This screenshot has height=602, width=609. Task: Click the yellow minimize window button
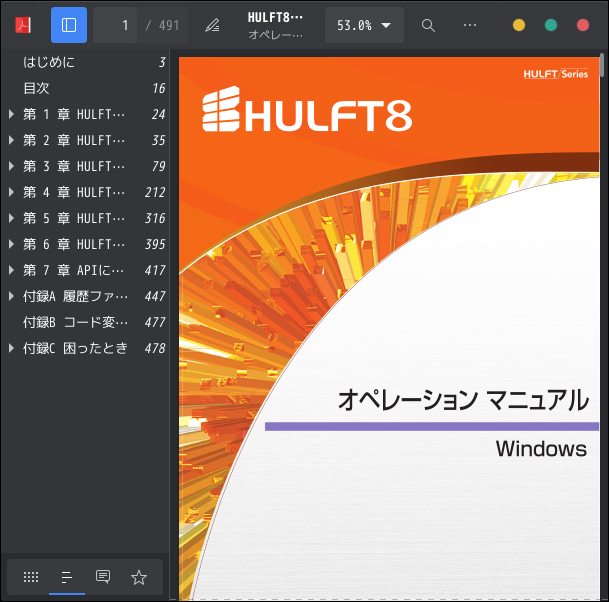(x=519, y=25)
